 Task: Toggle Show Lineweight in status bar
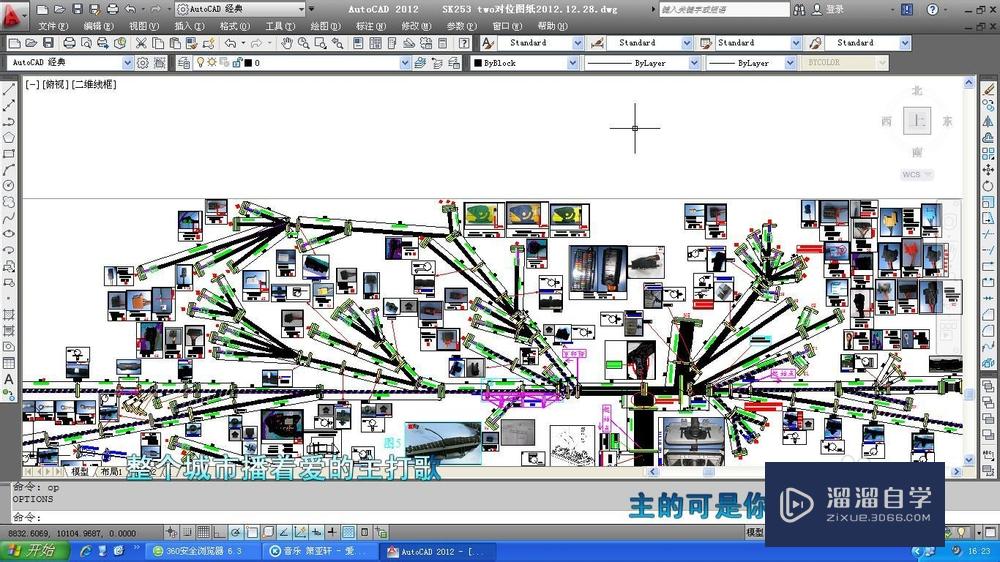tap(332, 532)
